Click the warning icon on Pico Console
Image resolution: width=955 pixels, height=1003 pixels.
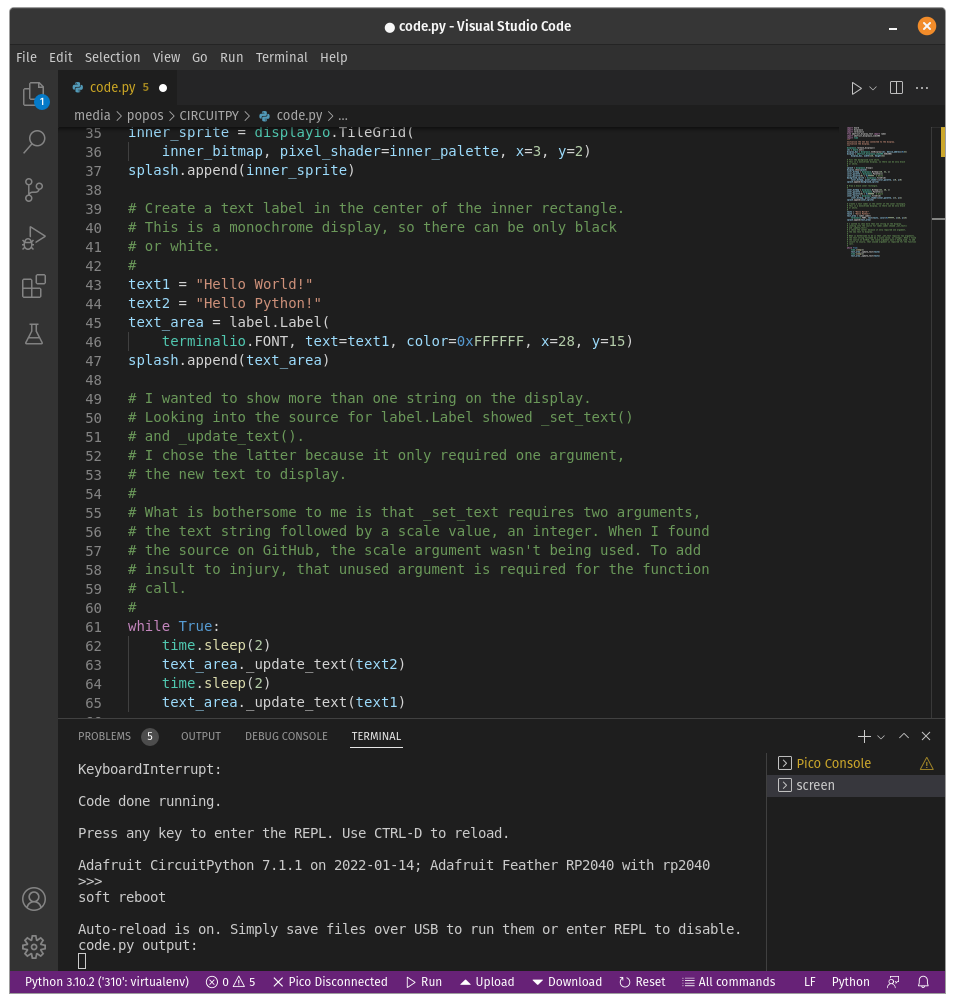click(926, 763)
